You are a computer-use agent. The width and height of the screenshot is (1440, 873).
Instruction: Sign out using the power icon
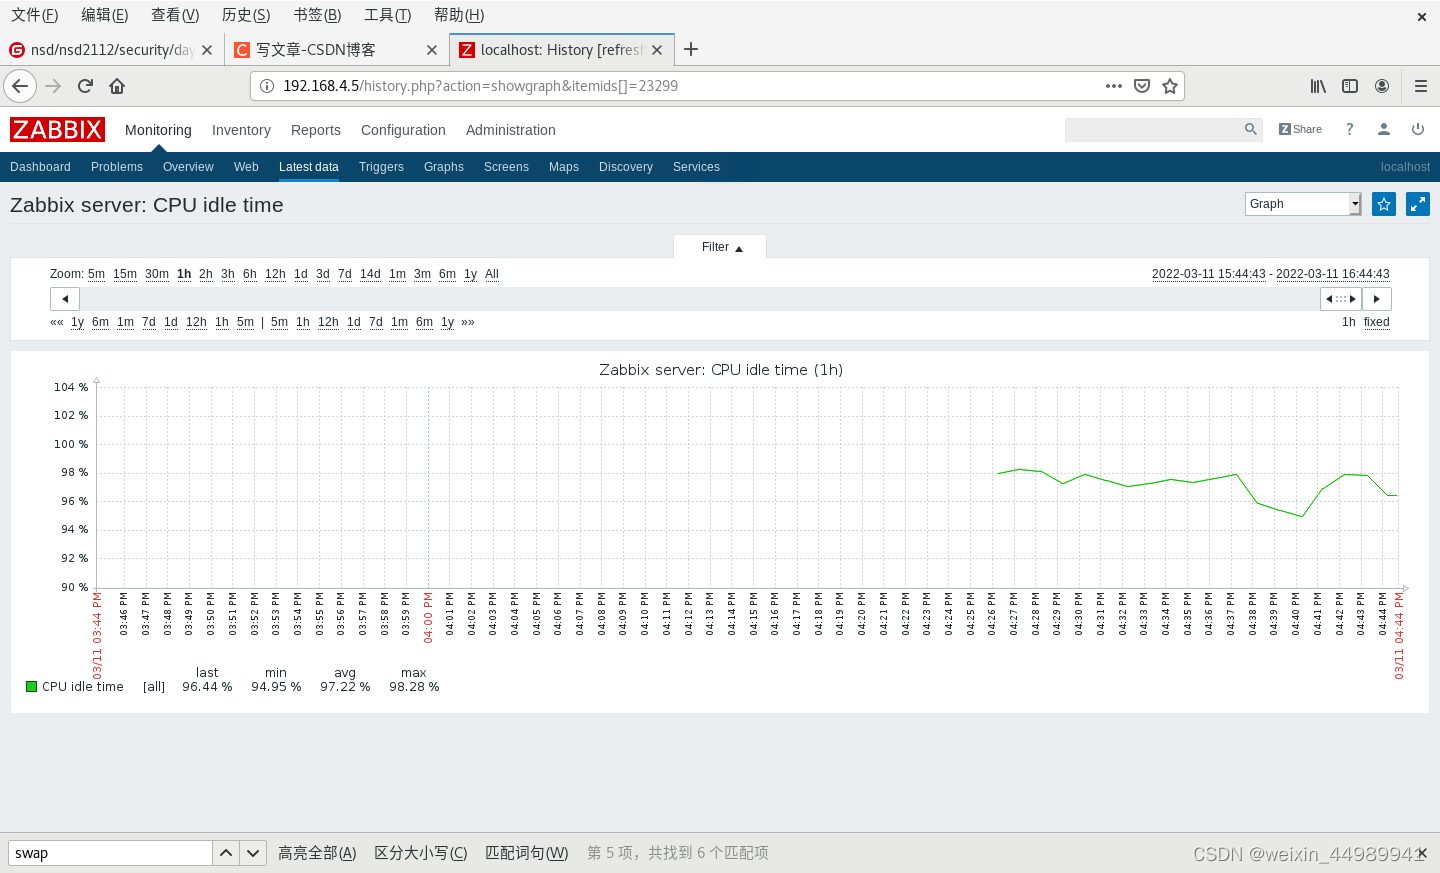(x=1418, y=129)
